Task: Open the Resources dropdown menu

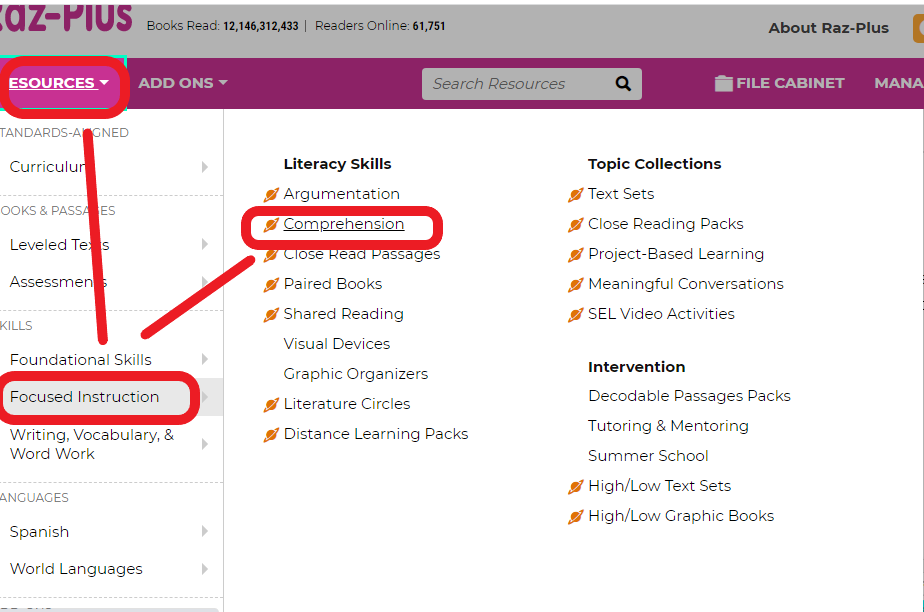Action: coord(58,83)
